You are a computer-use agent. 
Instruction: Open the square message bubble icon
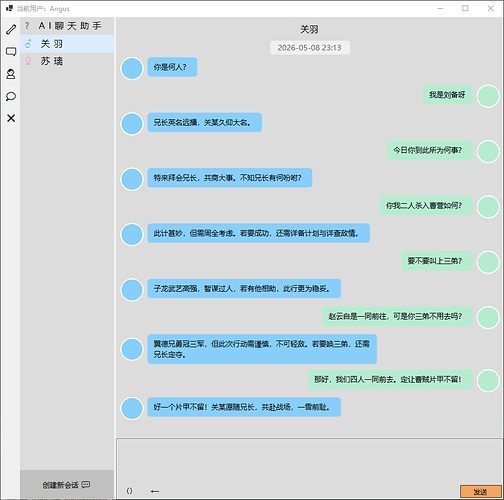11,52
